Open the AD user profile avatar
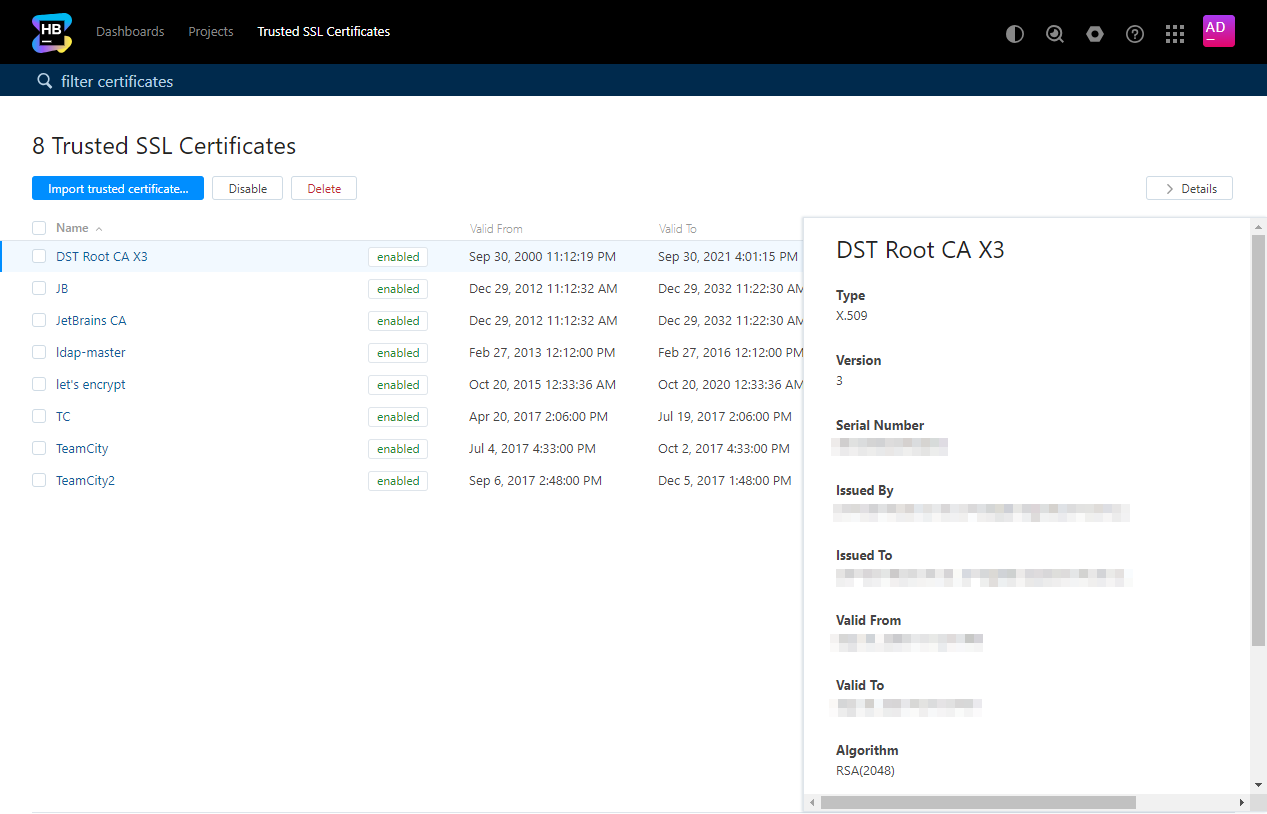This screenshot has width=1267, height=814. pos(1218,31)
